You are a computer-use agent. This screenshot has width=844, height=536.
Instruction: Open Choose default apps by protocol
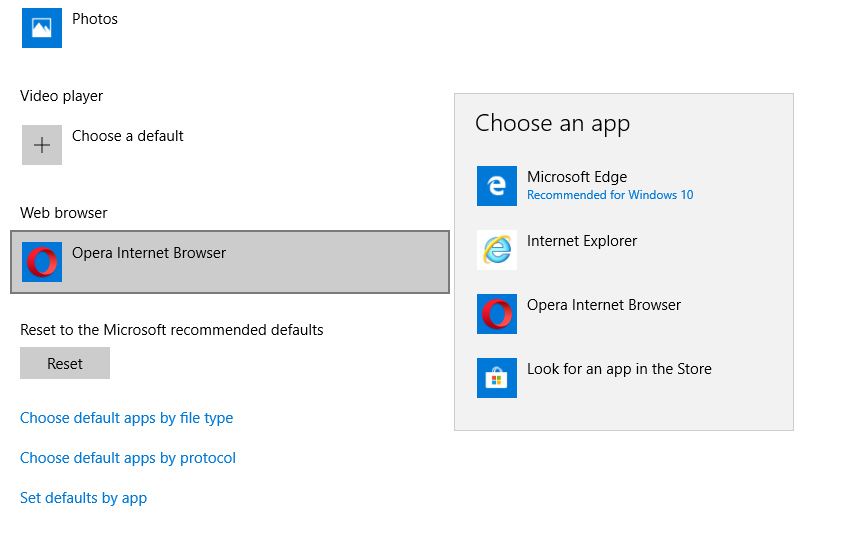[128, 458]
